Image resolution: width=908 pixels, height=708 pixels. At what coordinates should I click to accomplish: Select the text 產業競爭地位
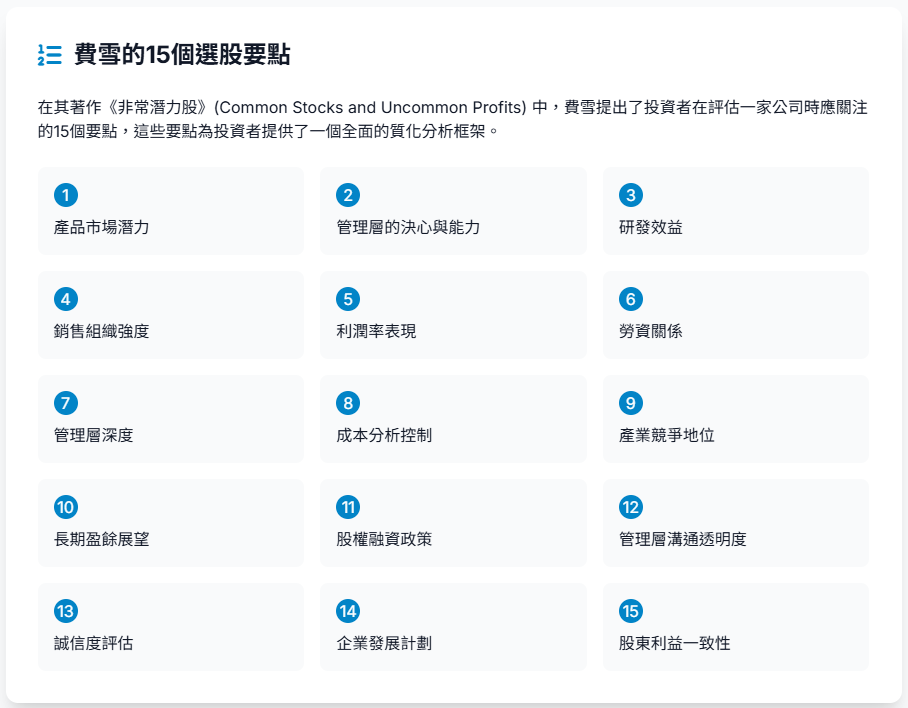667,435
